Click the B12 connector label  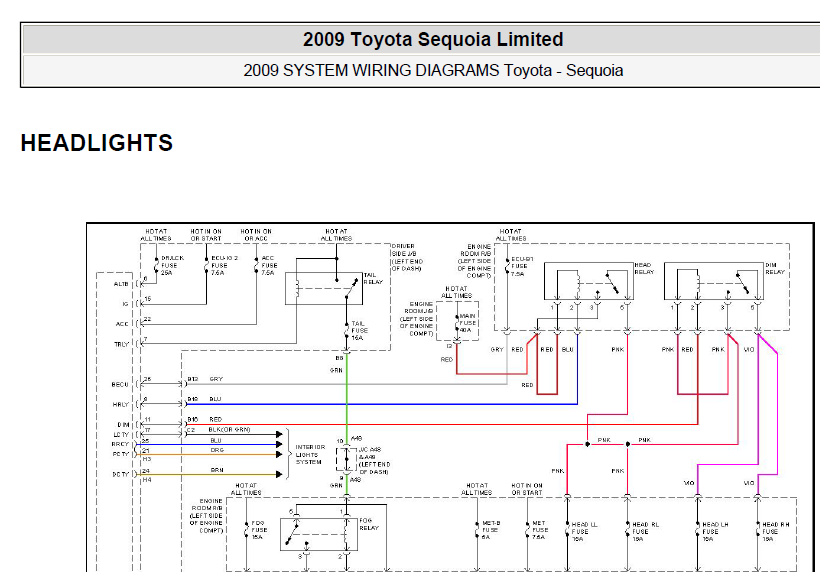tap(192, 379)
